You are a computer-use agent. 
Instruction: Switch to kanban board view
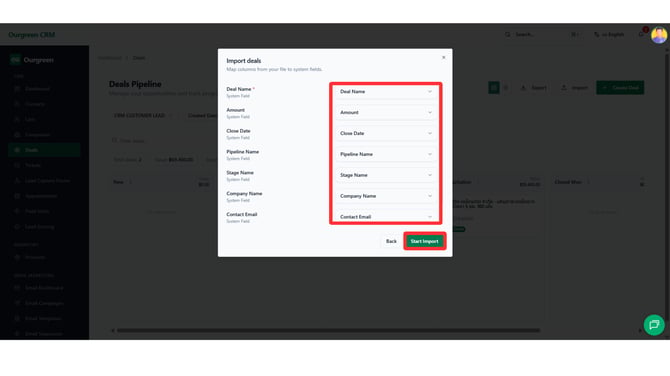pyautogui.click(x=494, y=88)
